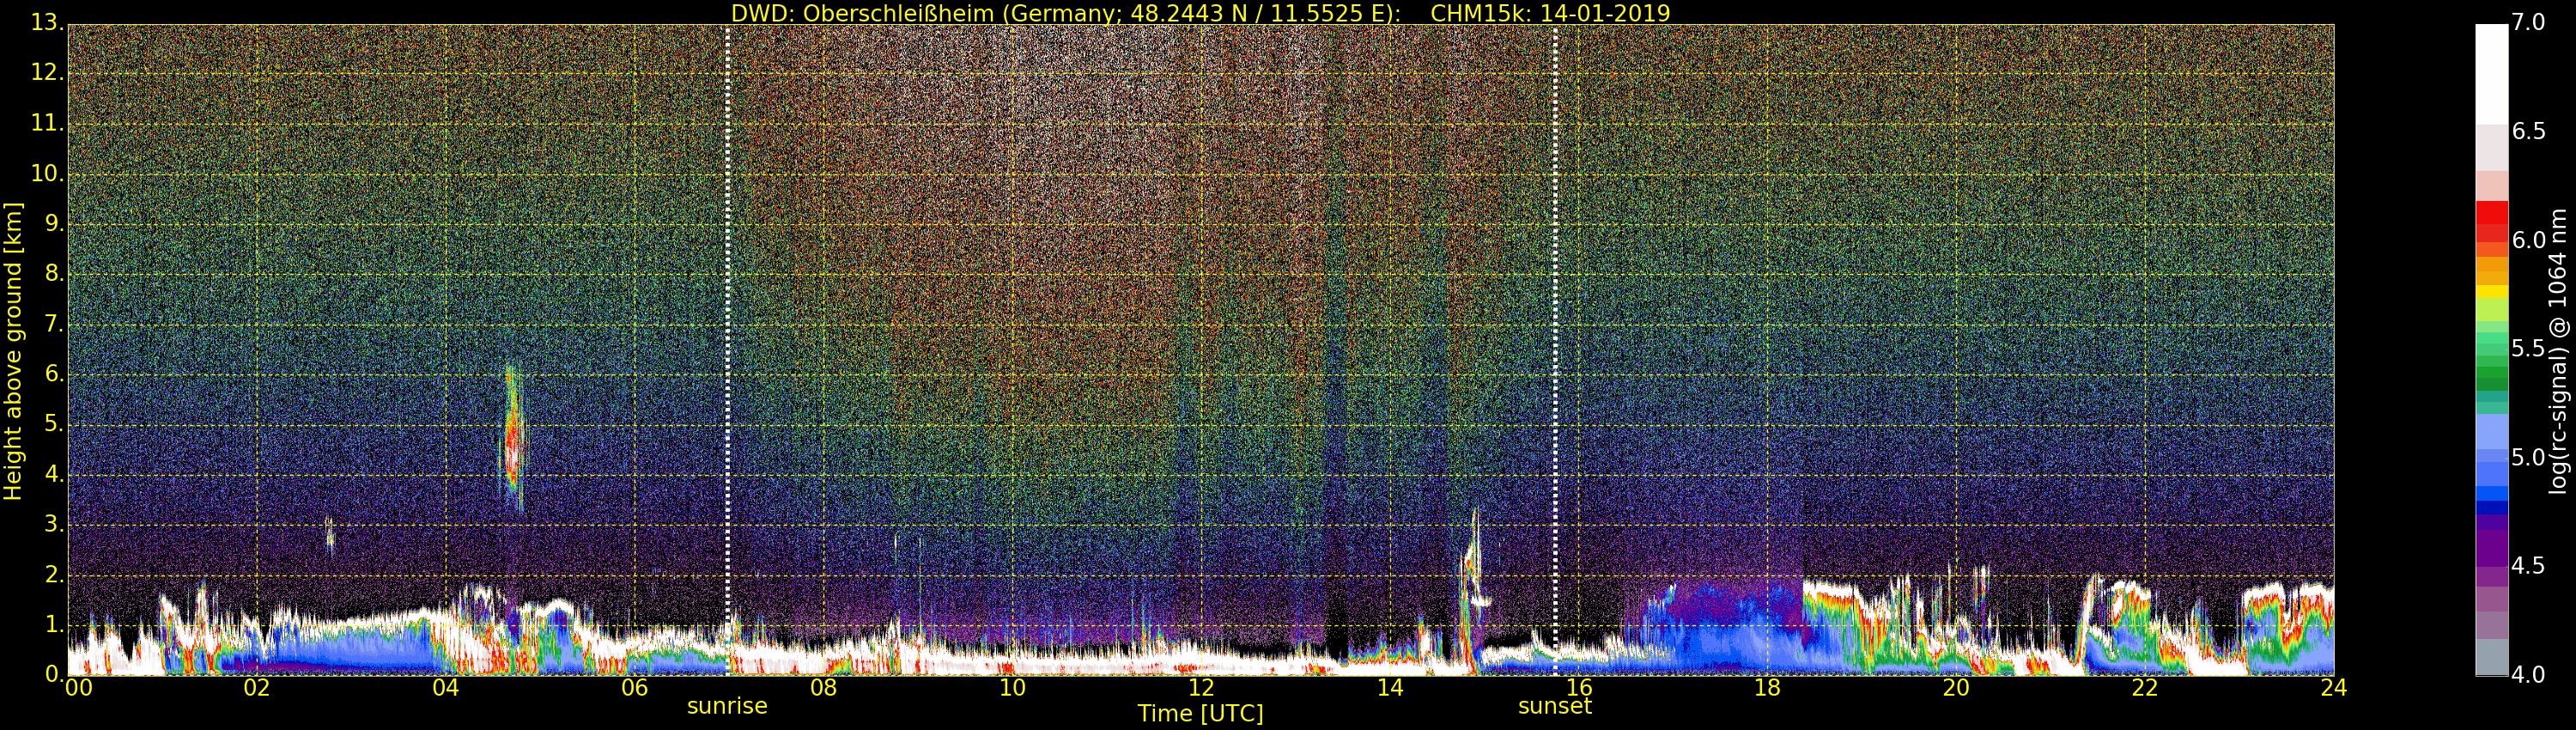Viewport: 2576px width, 730px height.
Task: Click the grey bottom segment of the colorbar
Action: (2491, 657)
